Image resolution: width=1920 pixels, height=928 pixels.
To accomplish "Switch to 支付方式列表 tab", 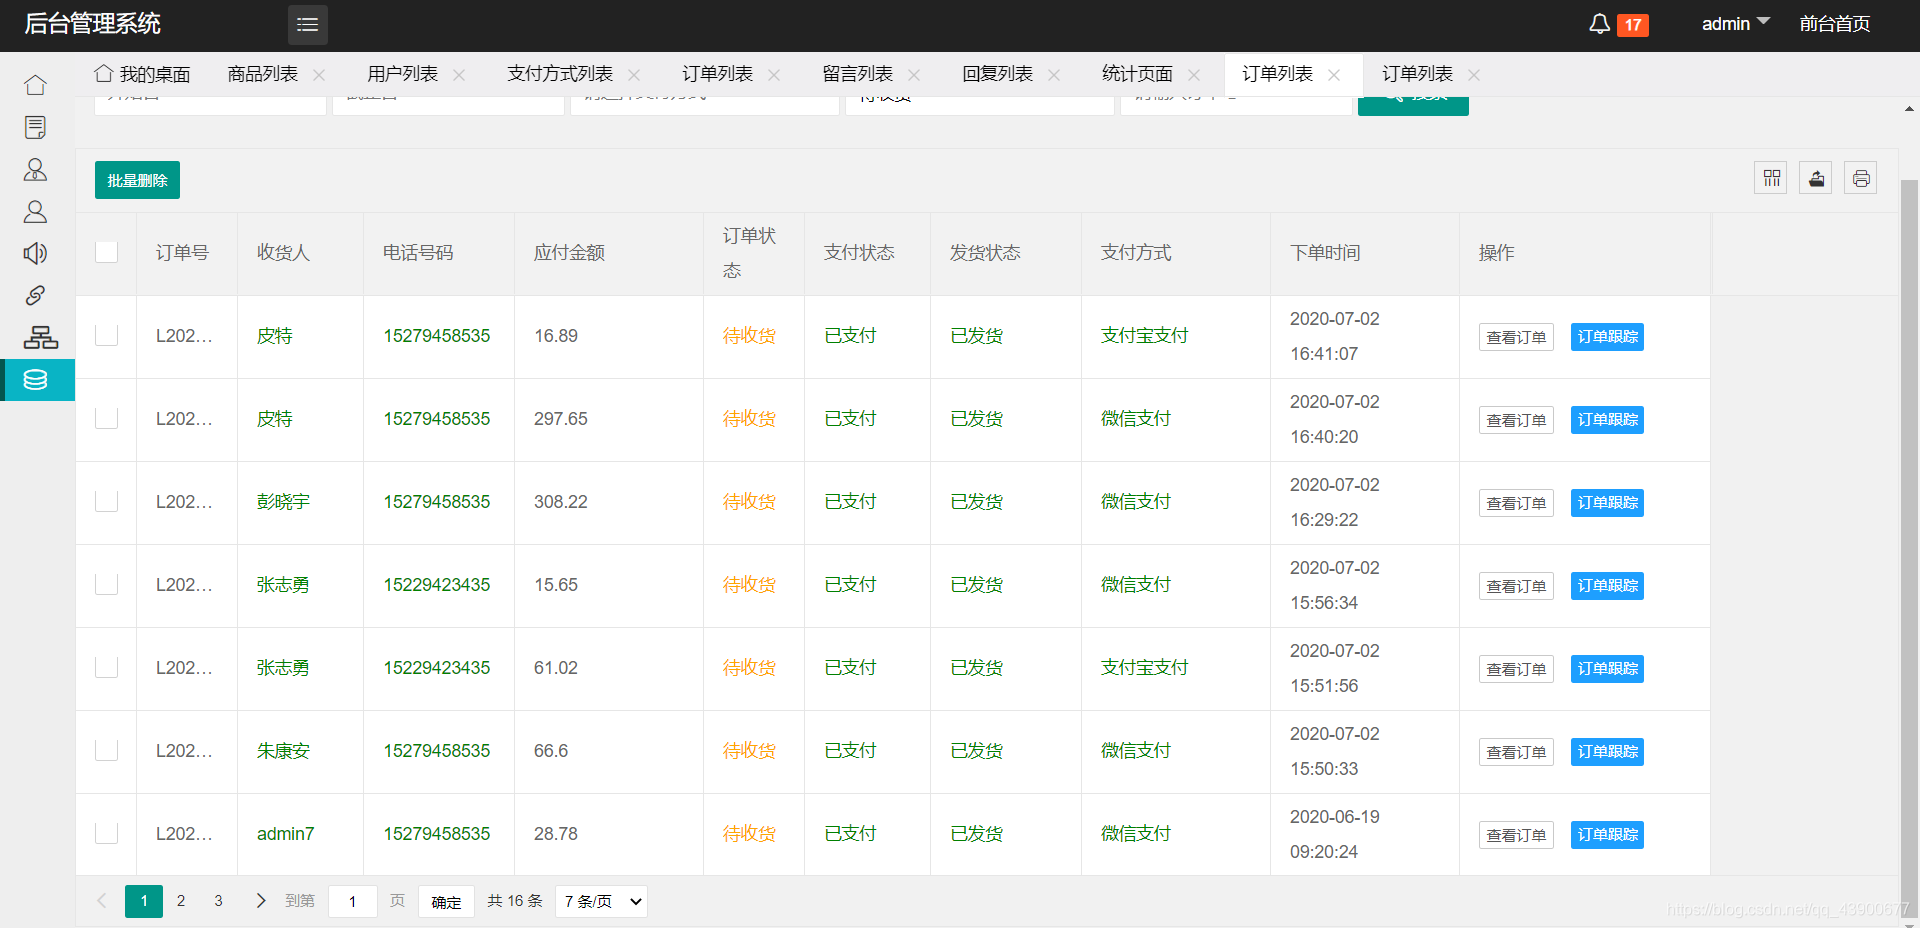I will pos(560,74).
